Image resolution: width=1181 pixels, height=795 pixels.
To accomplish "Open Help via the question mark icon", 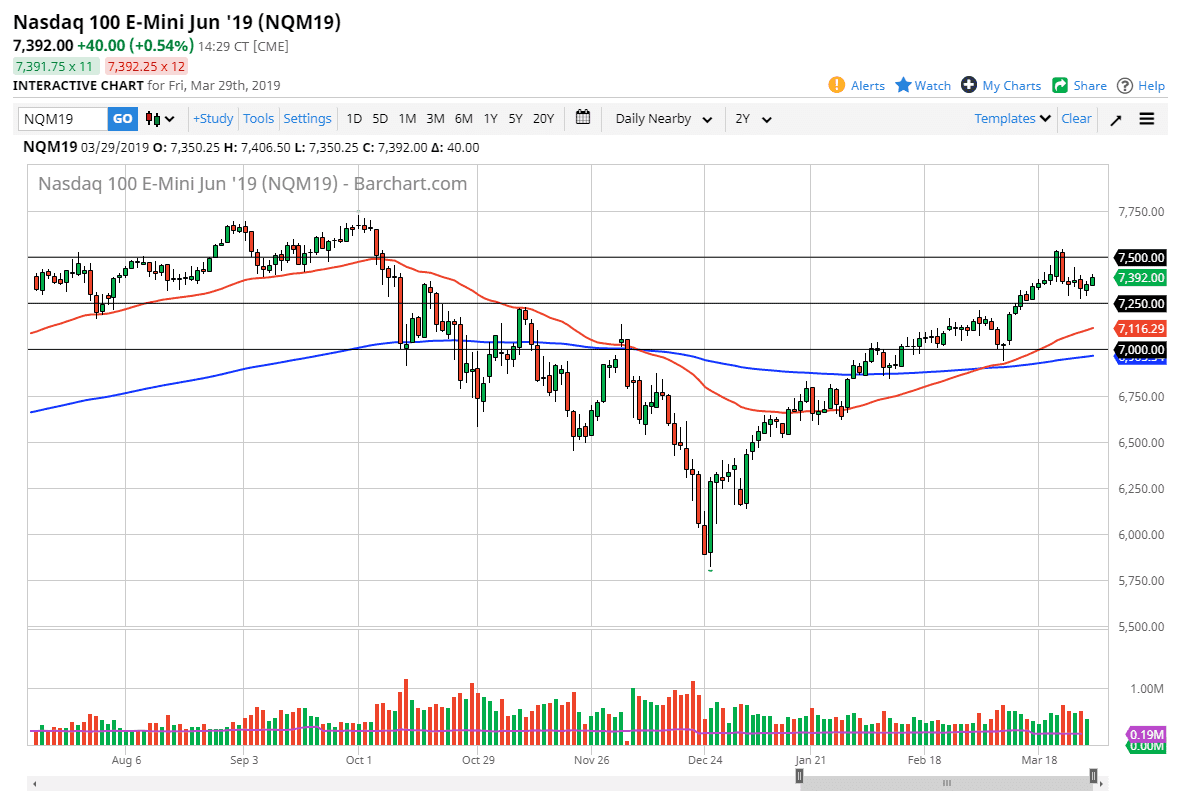I will 1126,85.
